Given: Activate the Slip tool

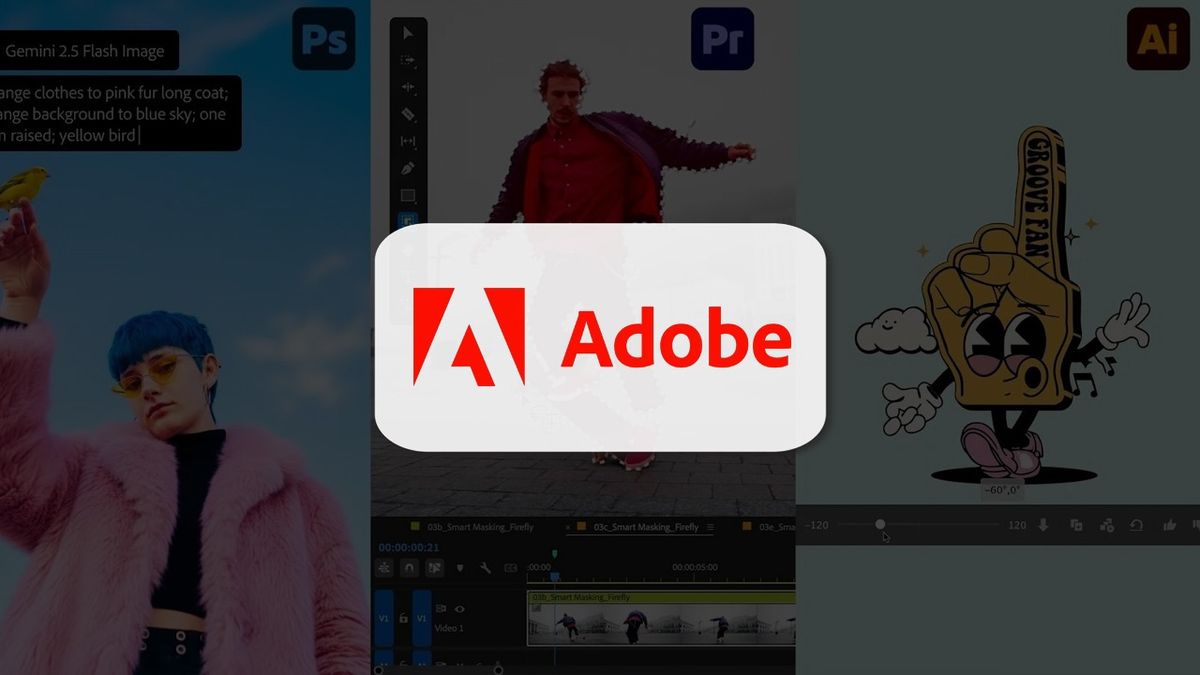Looking at the screenshot, I should [x=408, y=141].
